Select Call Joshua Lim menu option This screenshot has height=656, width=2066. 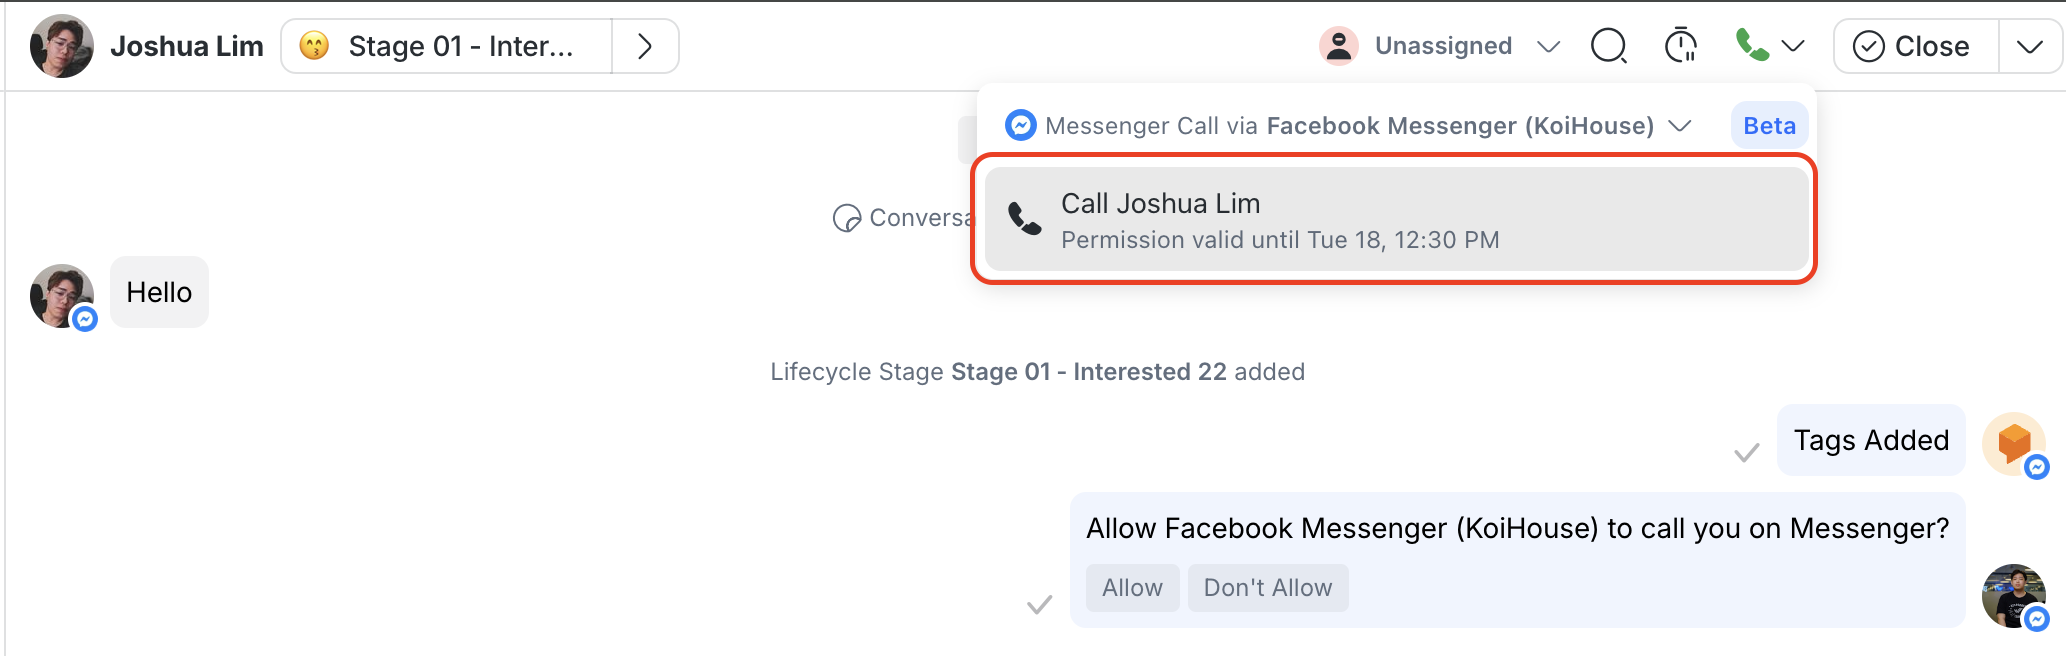click(x=1394, y=219)
